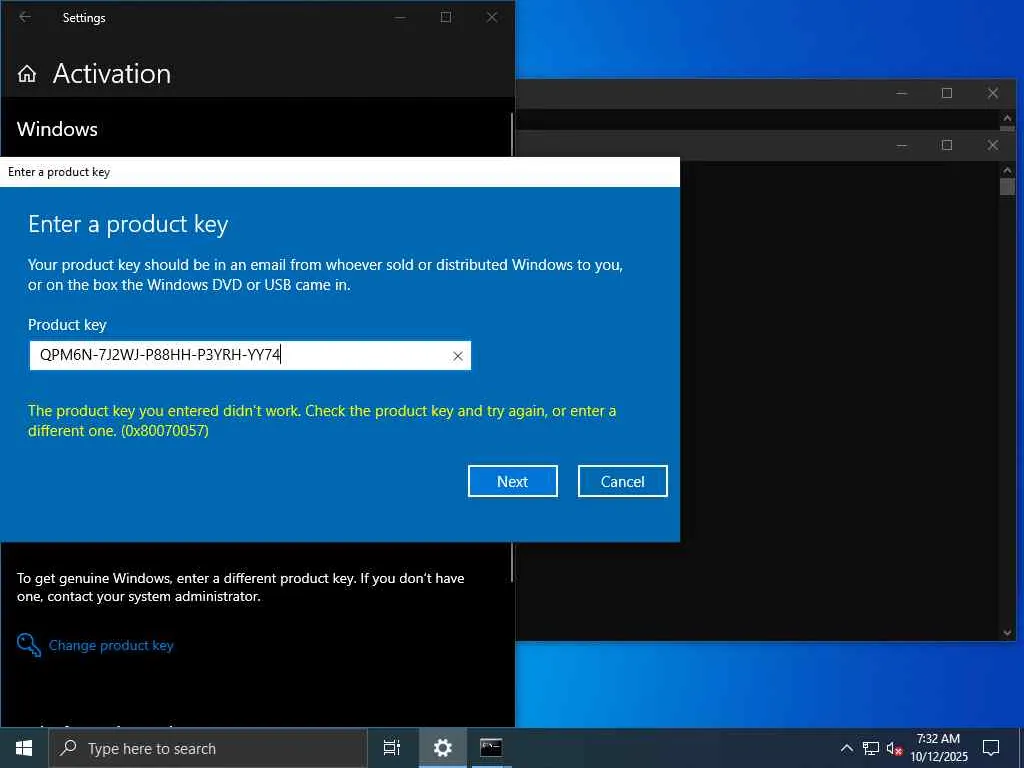Show hidden system tray icons
Image resolution: width=1024 pixels, height=768 pixels.
click(x=846, y=748)
